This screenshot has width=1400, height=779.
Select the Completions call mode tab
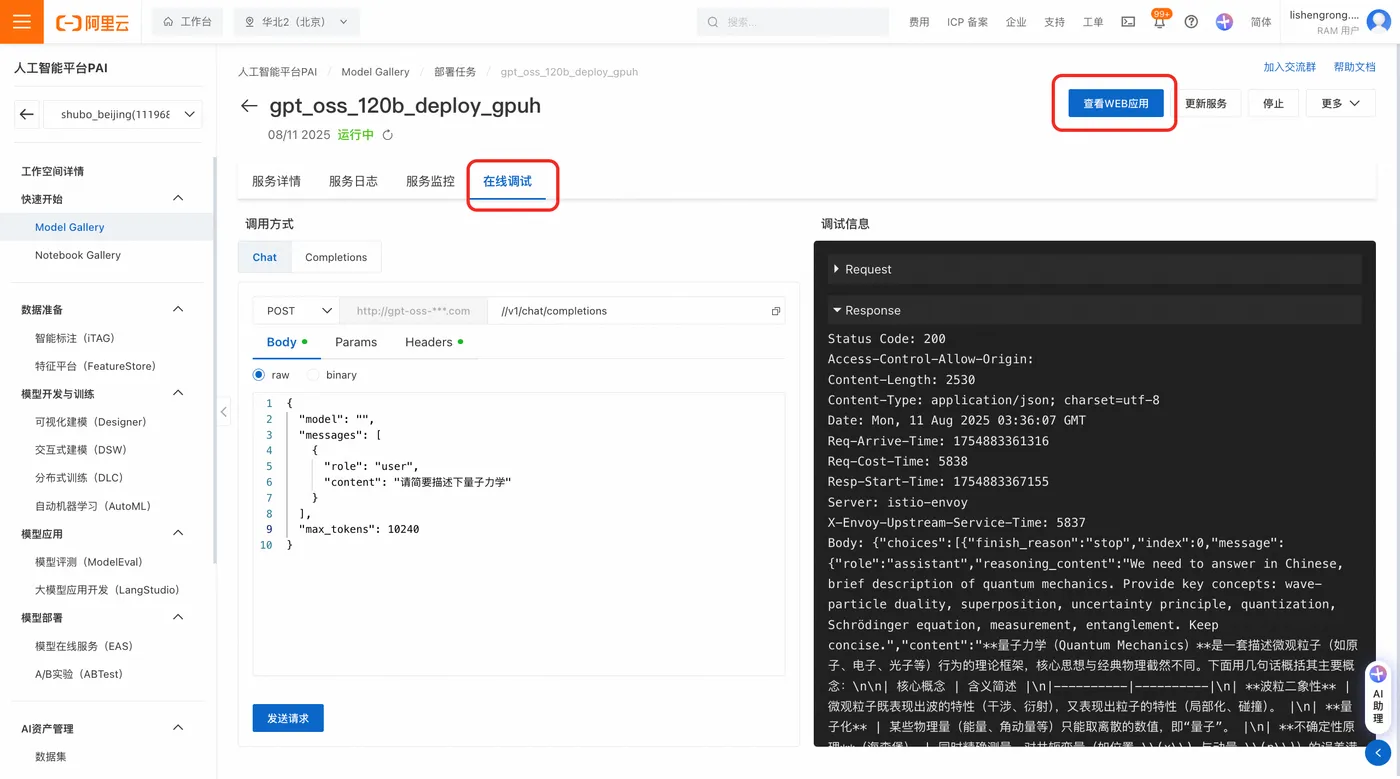point(336,257)
